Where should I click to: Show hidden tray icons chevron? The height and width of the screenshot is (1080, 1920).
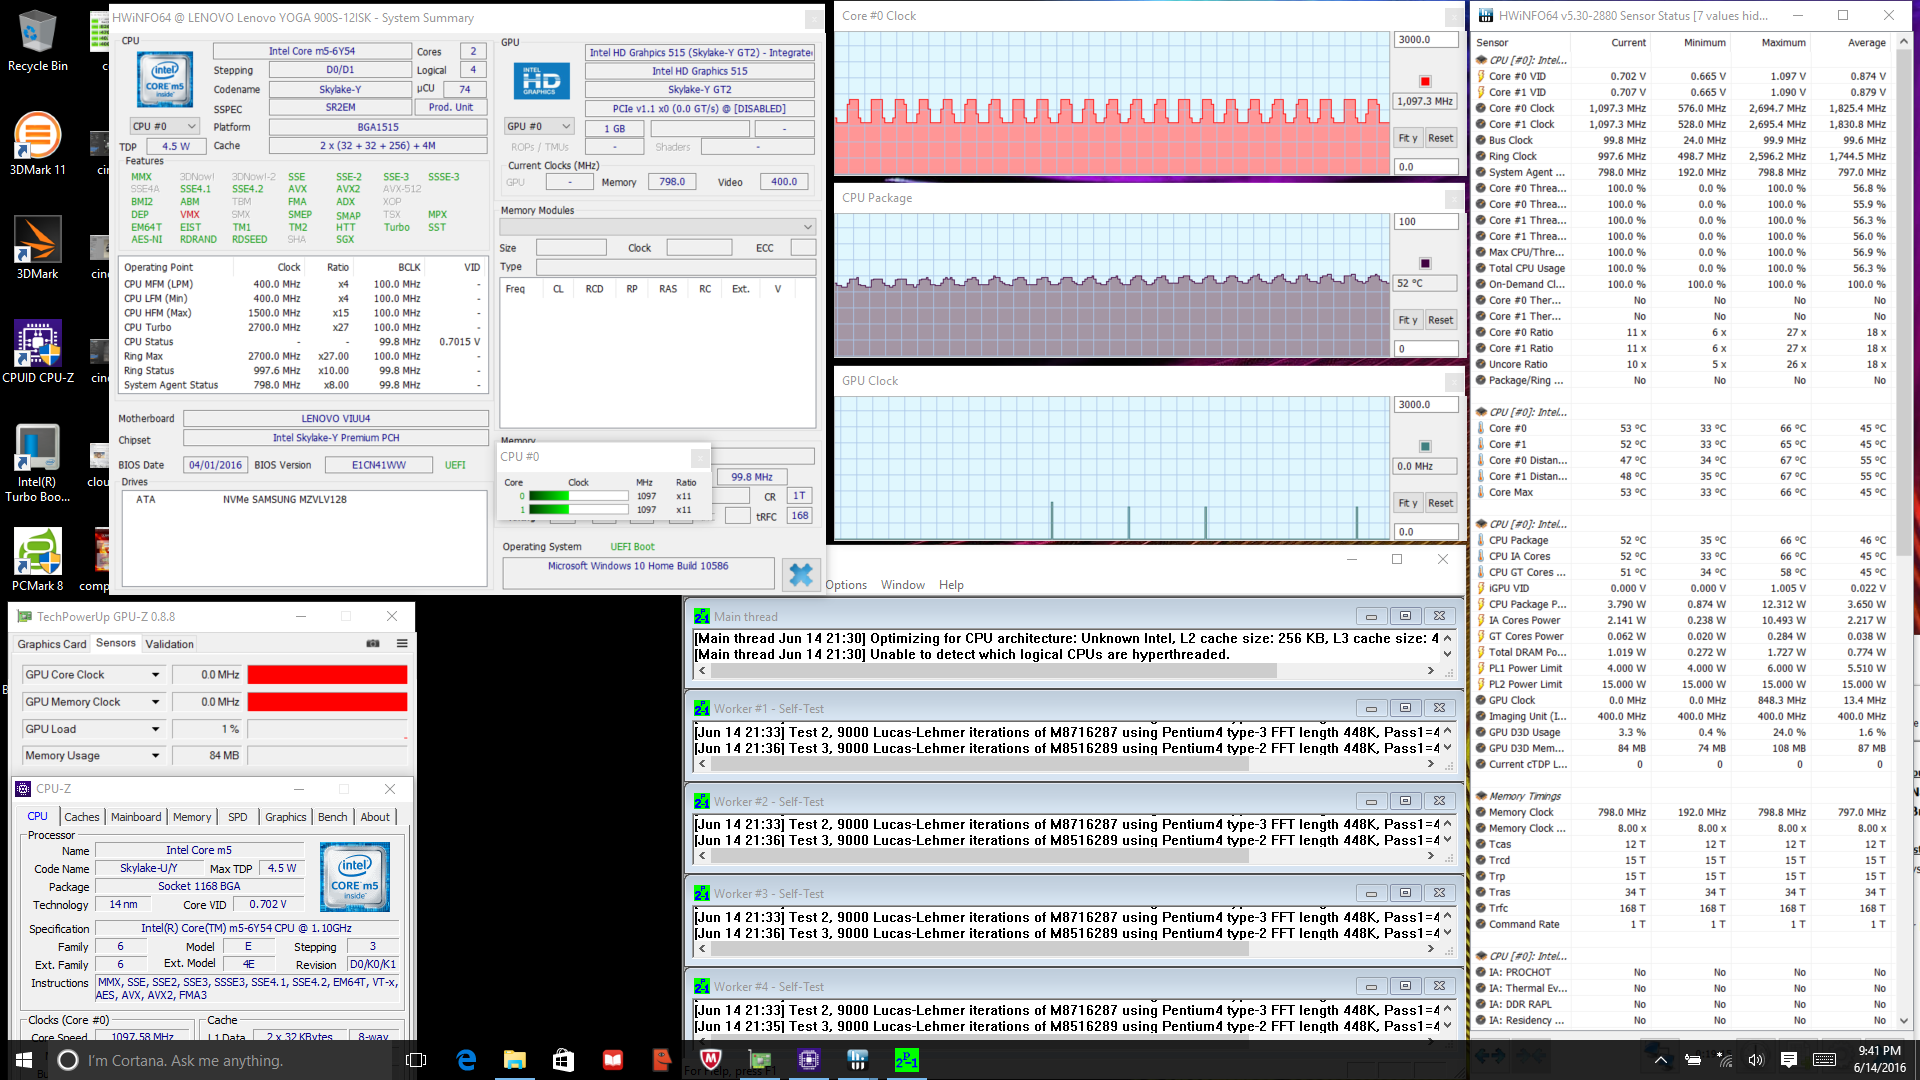point(1660,1060)
